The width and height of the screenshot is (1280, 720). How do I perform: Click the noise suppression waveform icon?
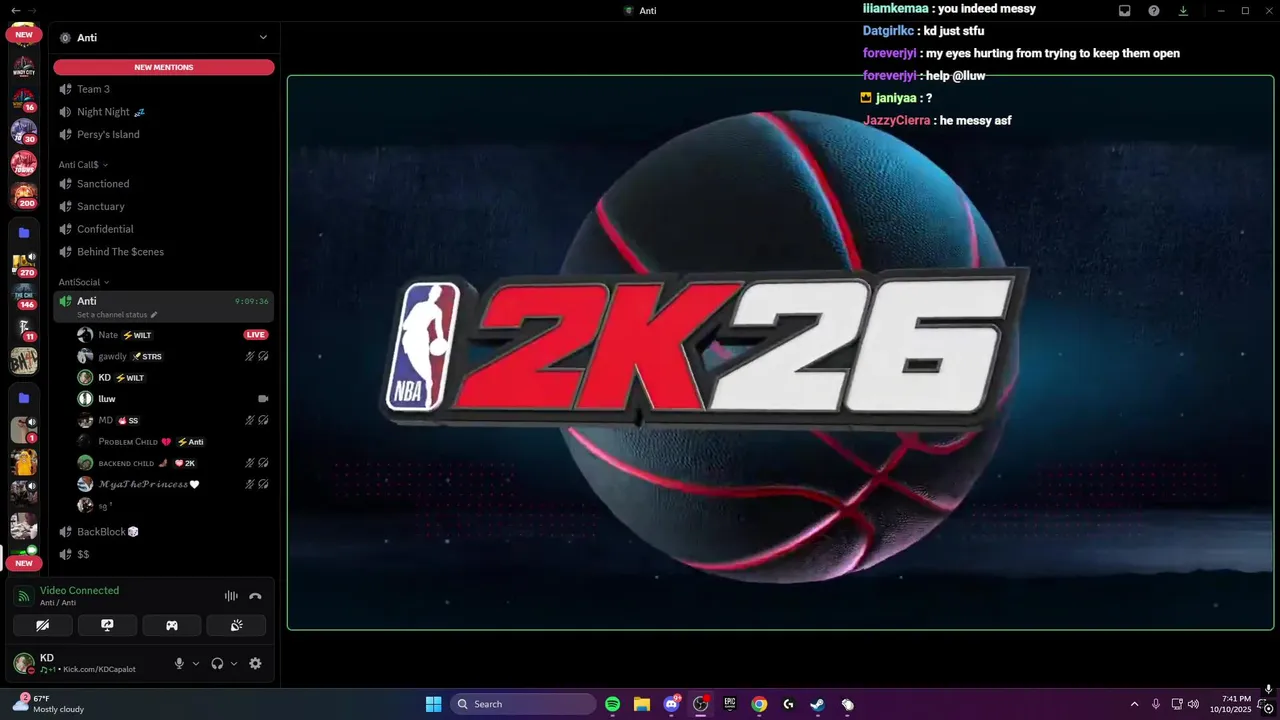point(231,596)
